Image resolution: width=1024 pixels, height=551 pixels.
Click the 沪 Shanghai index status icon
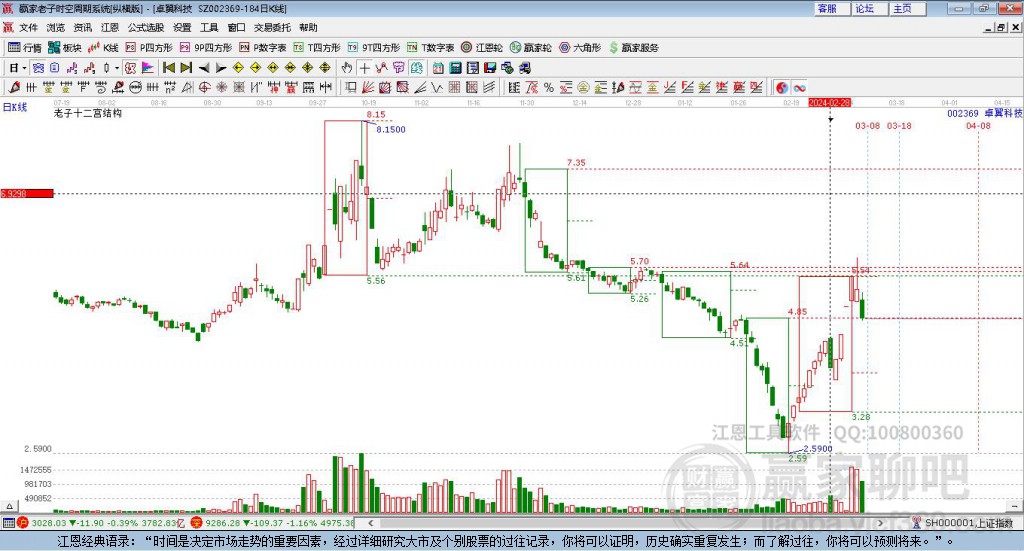tap(23, 523)
